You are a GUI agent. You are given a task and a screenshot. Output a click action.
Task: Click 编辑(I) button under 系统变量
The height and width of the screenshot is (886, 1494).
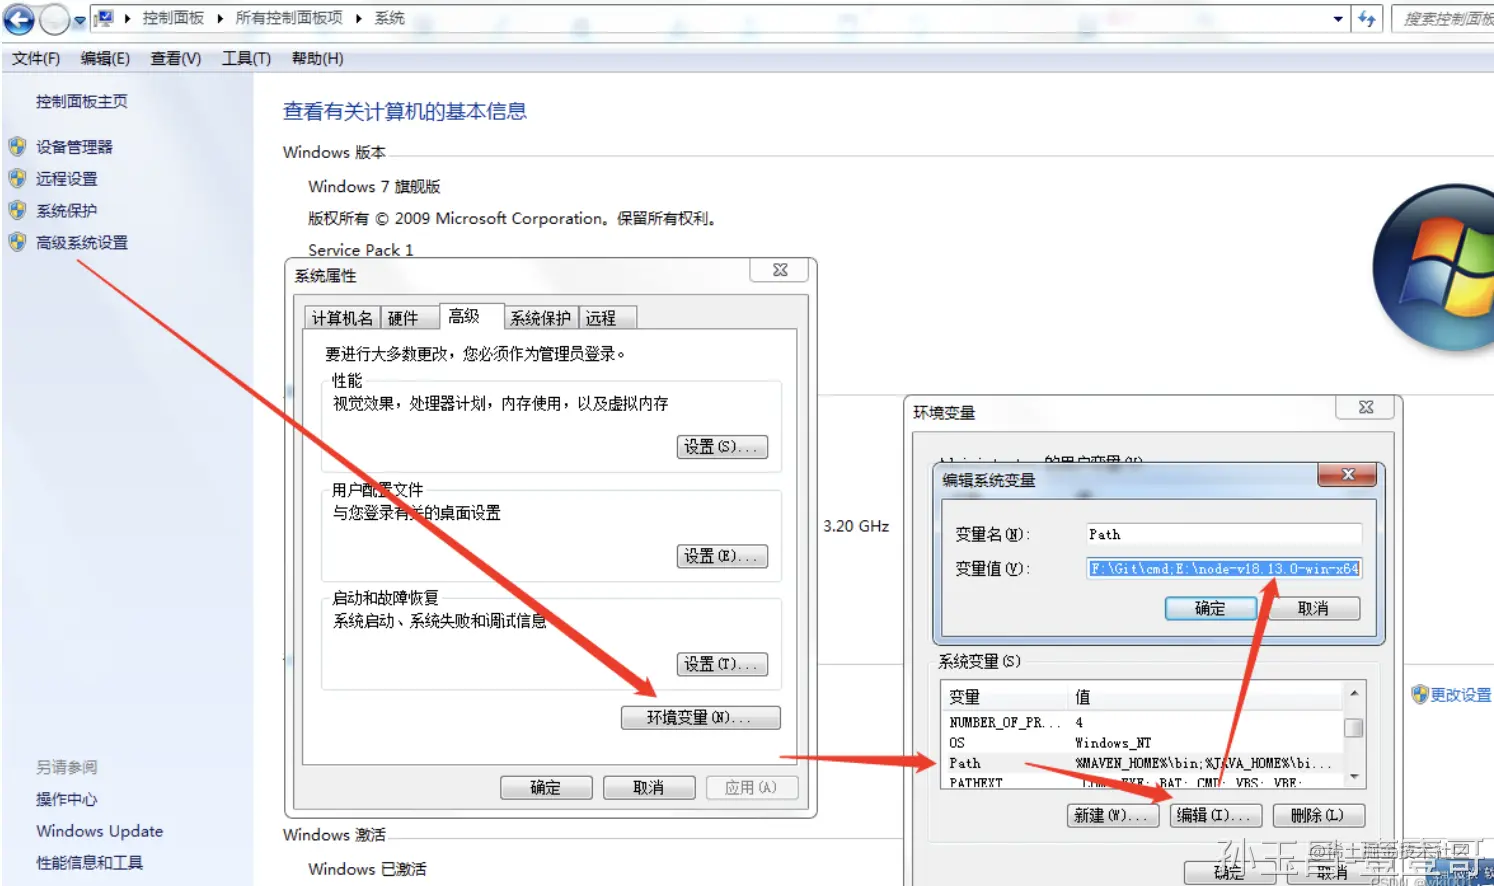coord(1216,816)
